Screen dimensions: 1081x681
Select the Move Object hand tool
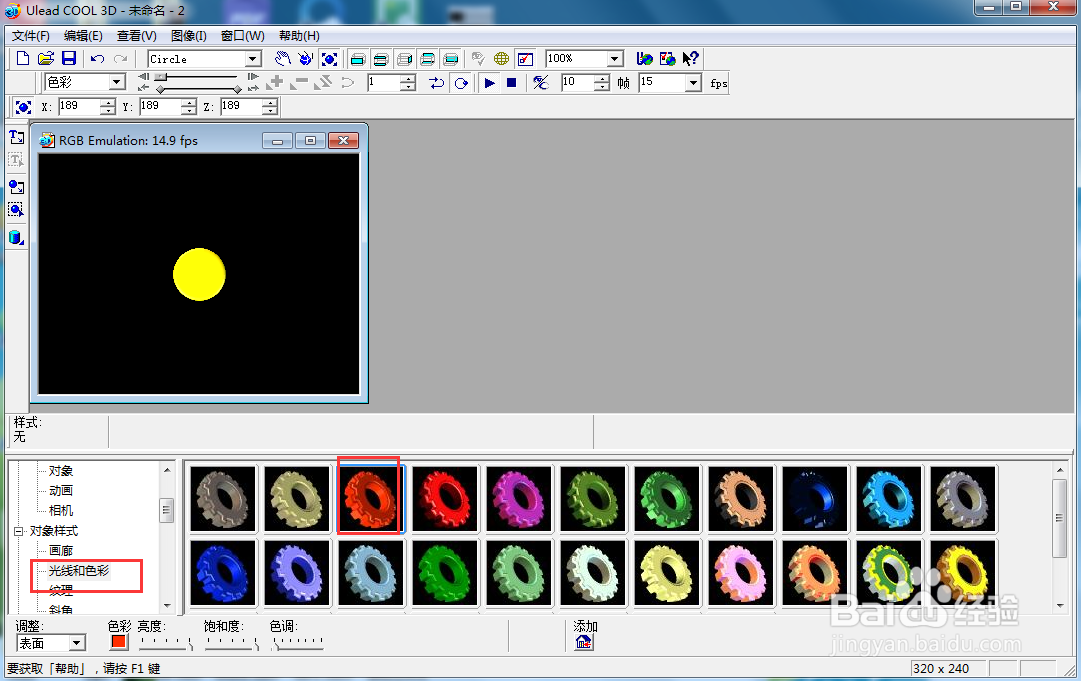[x=283, y=59]
